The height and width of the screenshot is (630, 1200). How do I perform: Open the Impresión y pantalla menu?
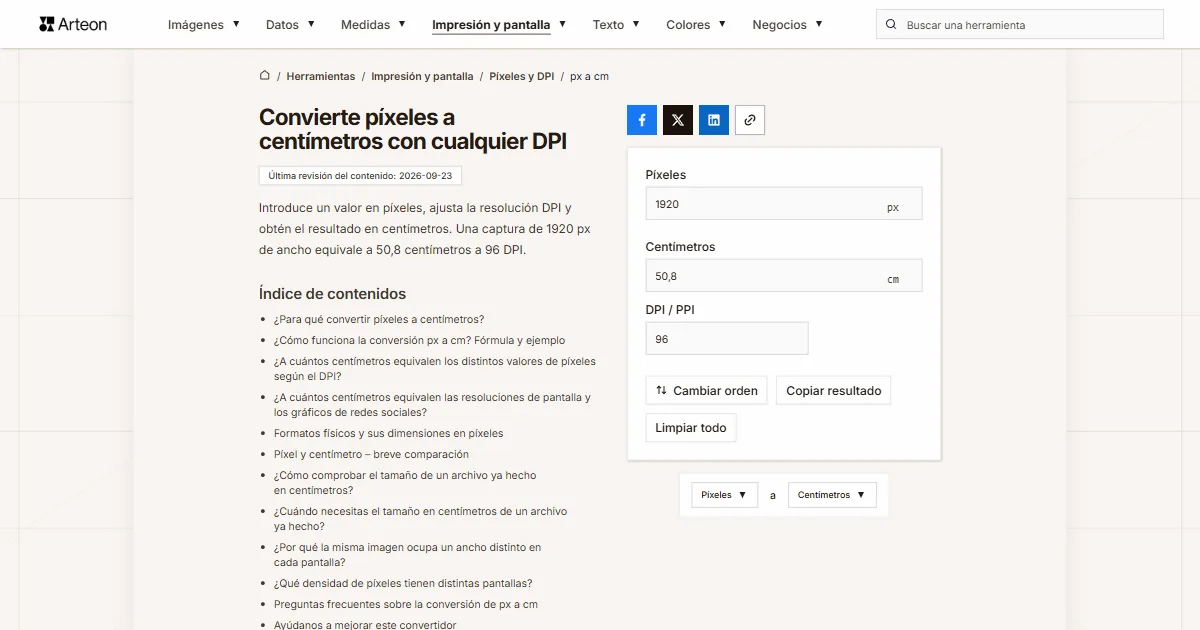pos(499,24)
